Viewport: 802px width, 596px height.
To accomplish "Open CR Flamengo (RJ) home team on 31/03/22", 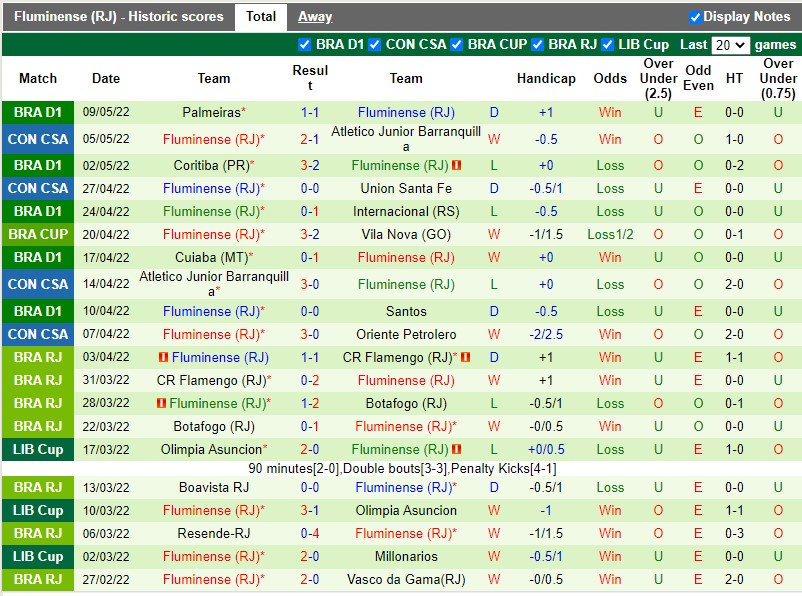I will 211,380.
